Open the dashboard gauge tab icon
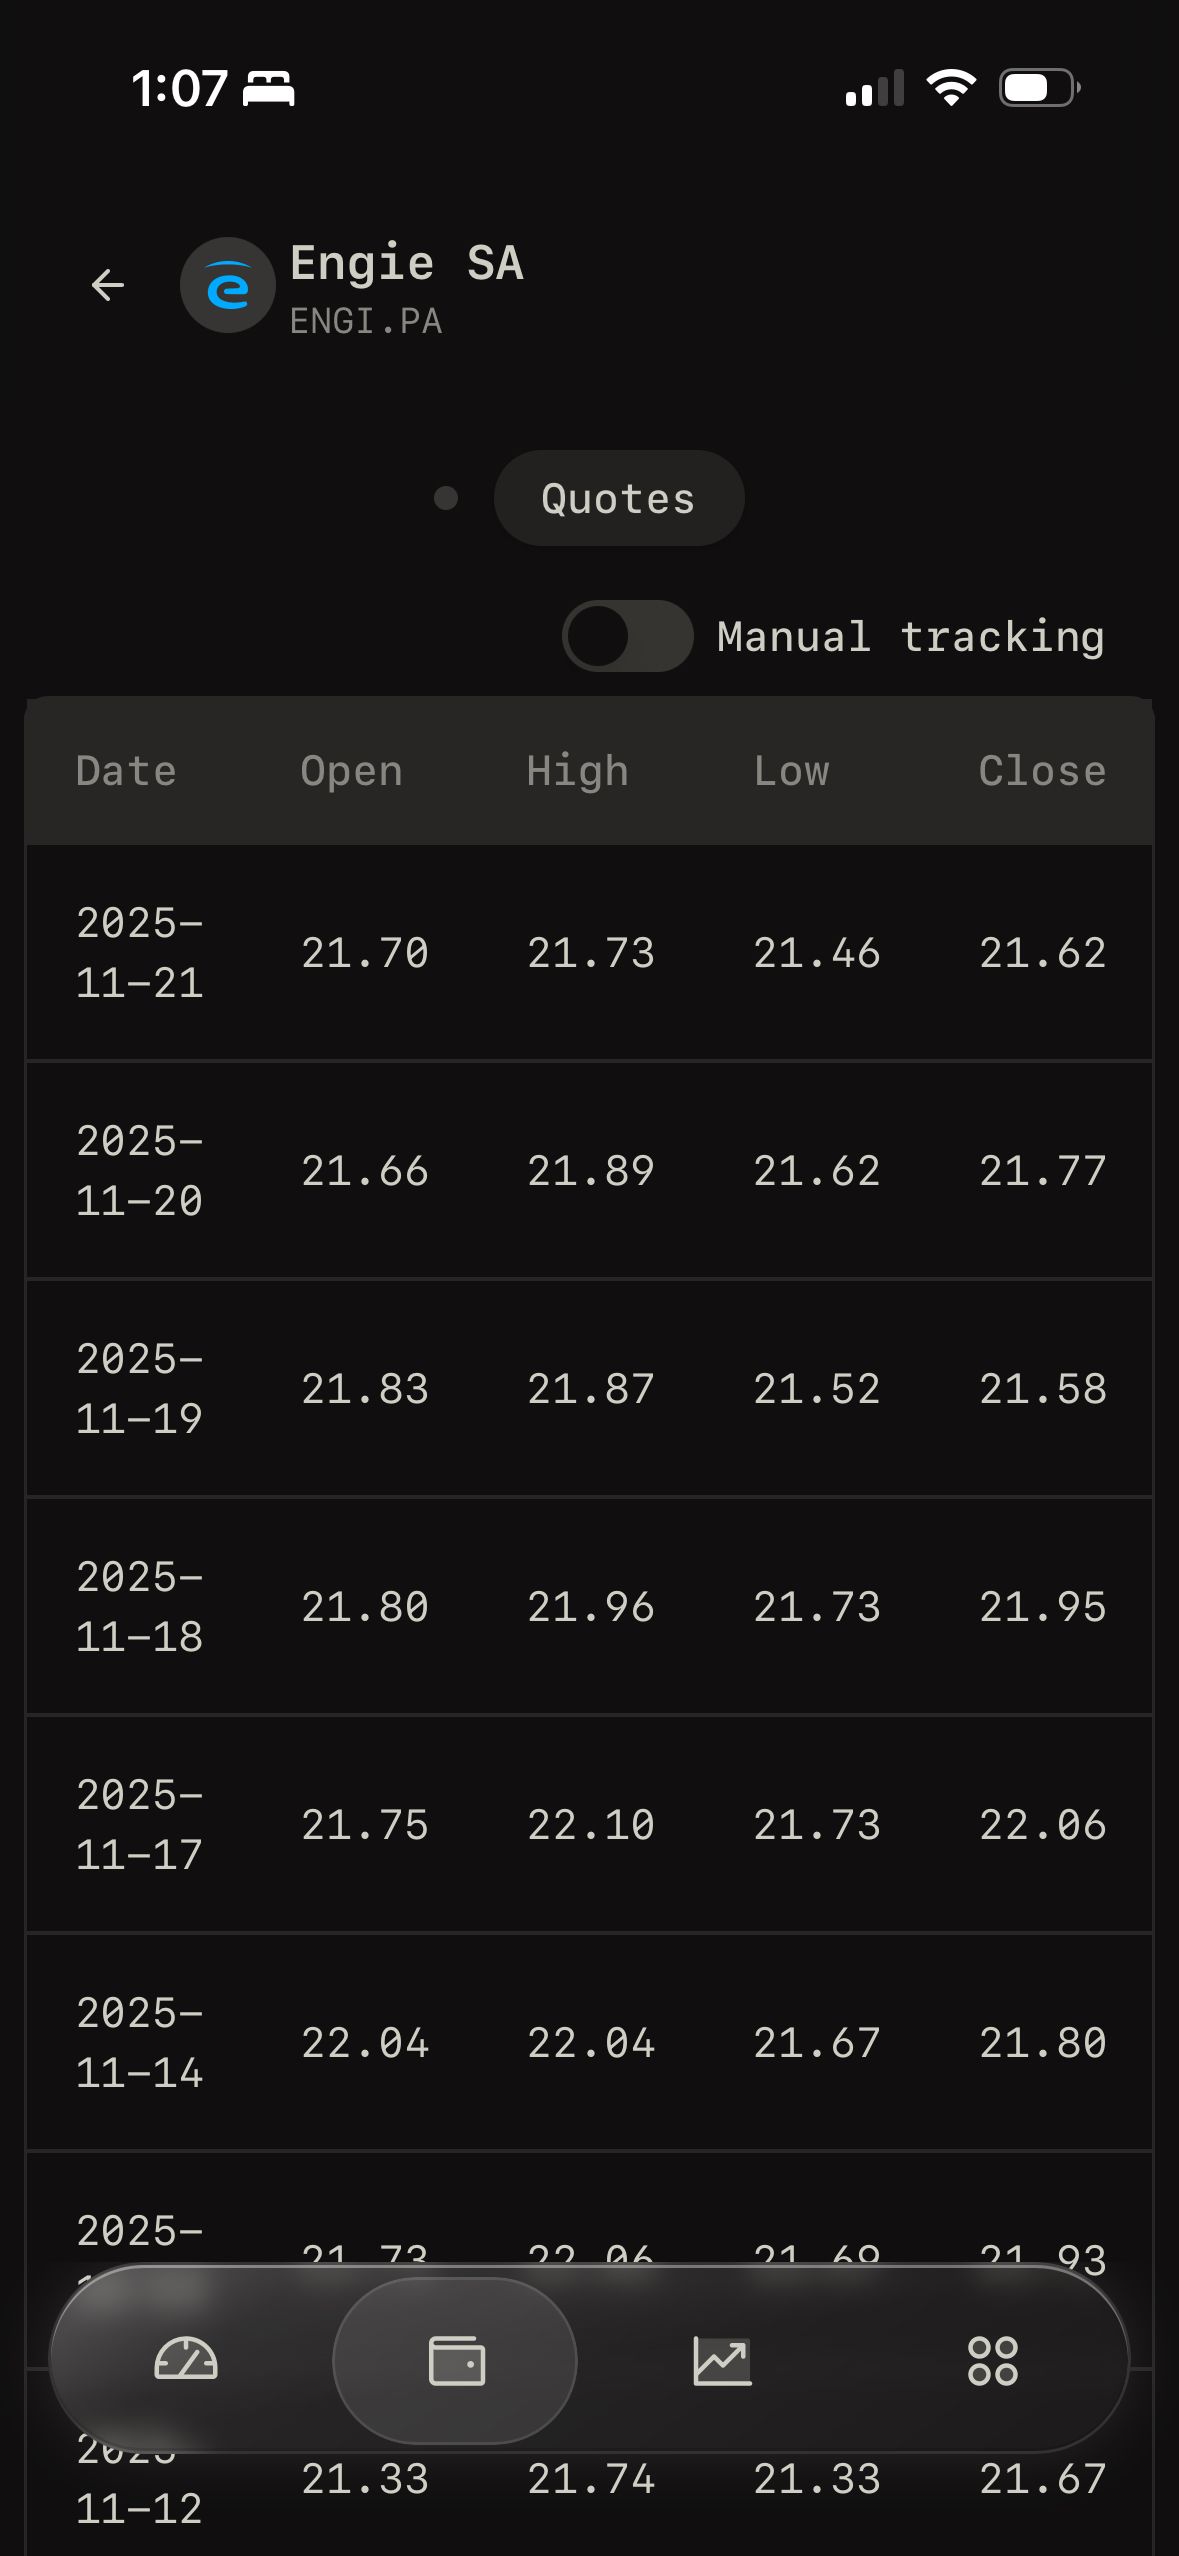1179x2556 pixels. pos(186,2361)
